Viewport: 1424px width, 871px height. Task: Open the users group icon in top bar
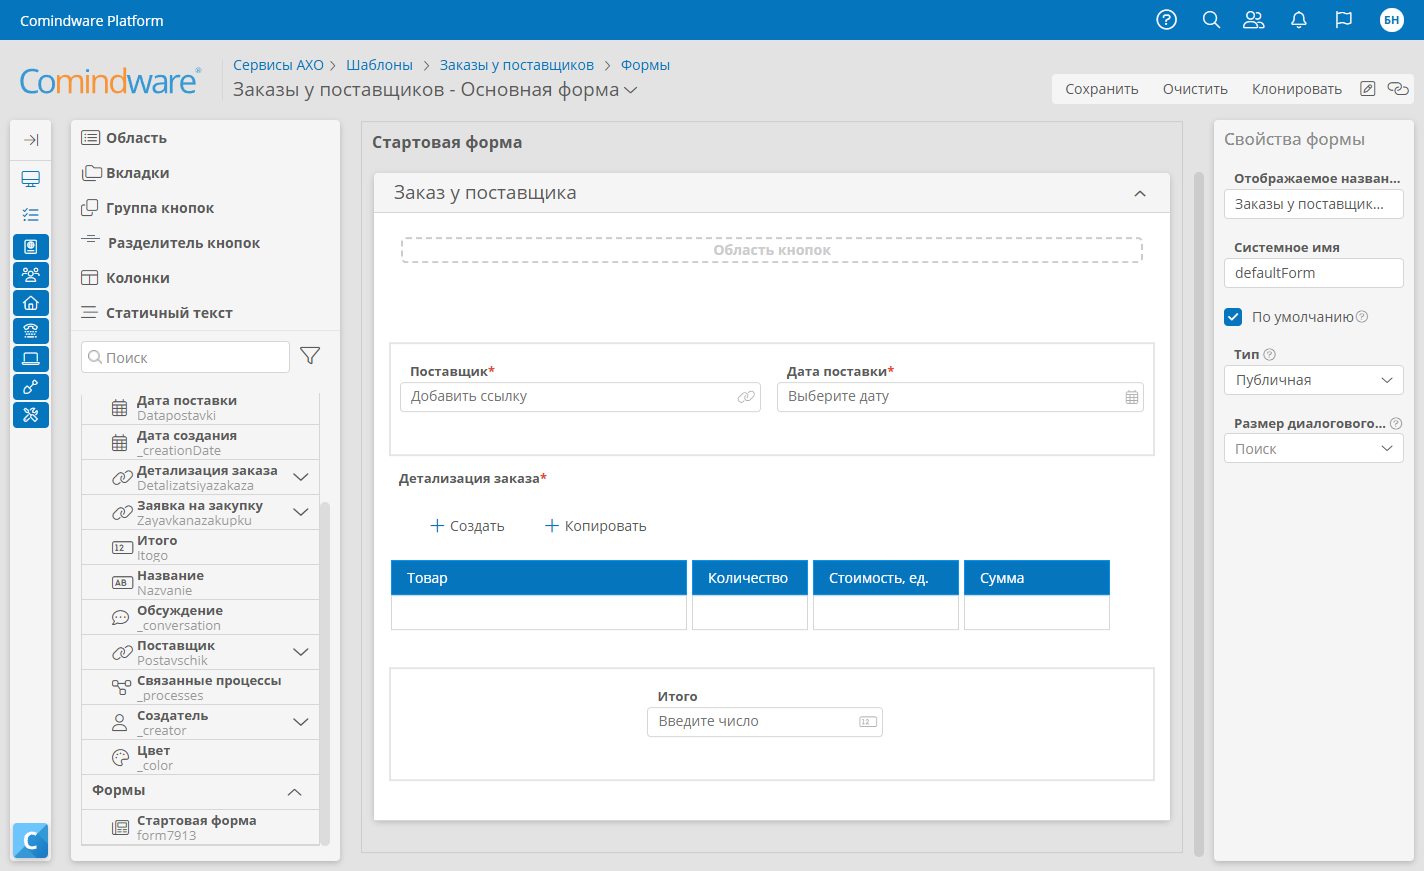click(1254, 20)
